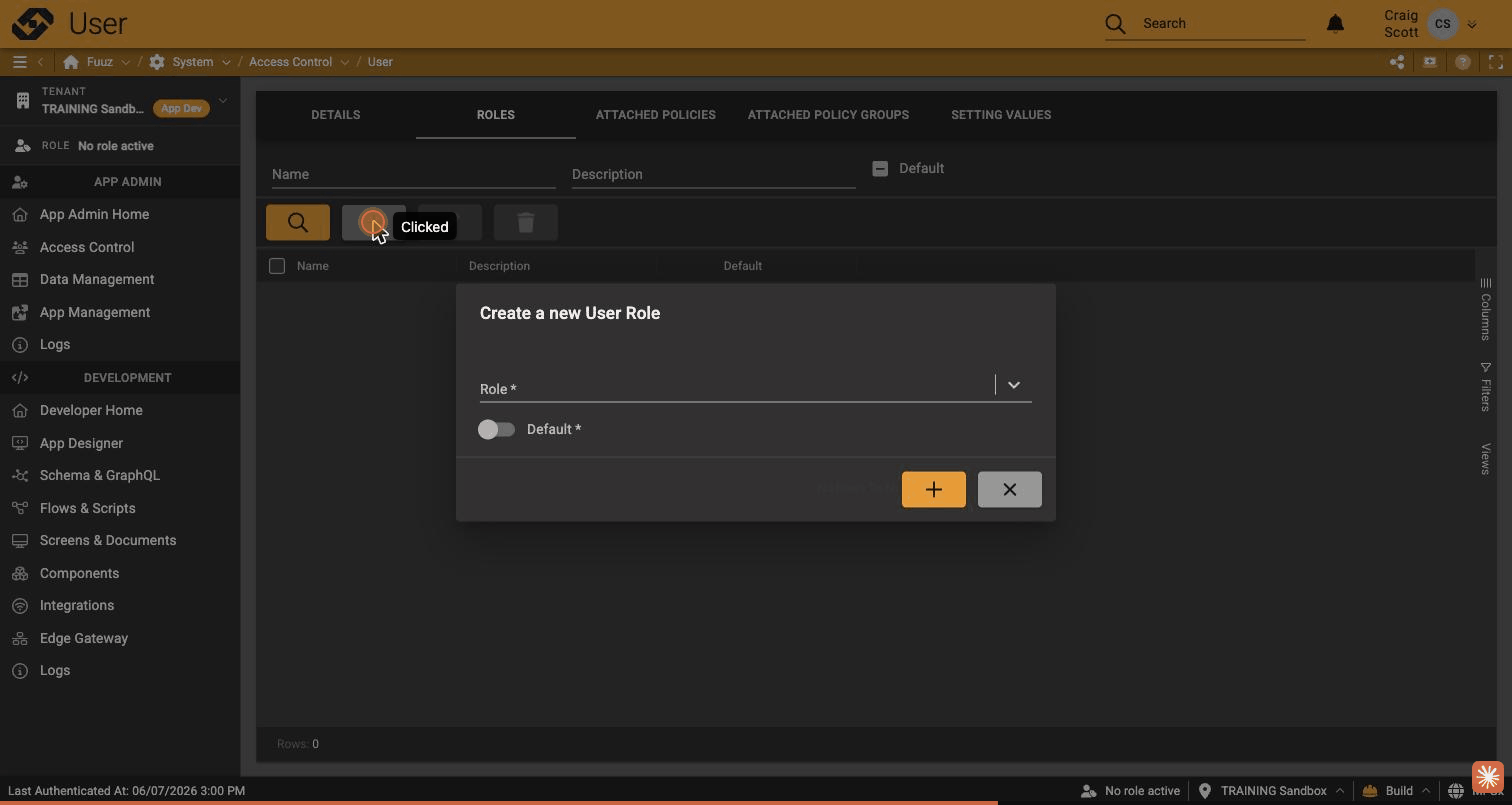The image size is (1512, 805).
Task: Click the ROLE No role active sidebar row
Action: 120,146
